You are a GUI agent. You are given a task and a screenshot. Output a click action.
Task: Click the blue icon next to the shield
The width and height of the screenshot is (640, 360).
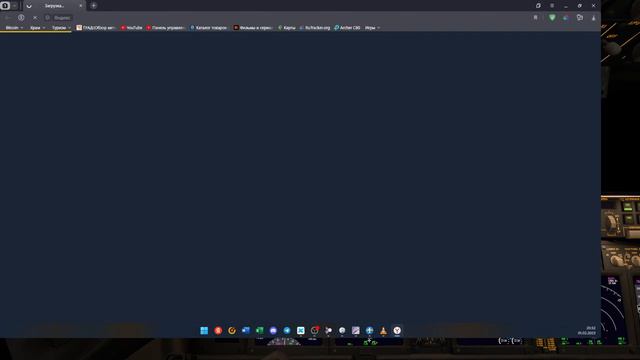(566, 18)
